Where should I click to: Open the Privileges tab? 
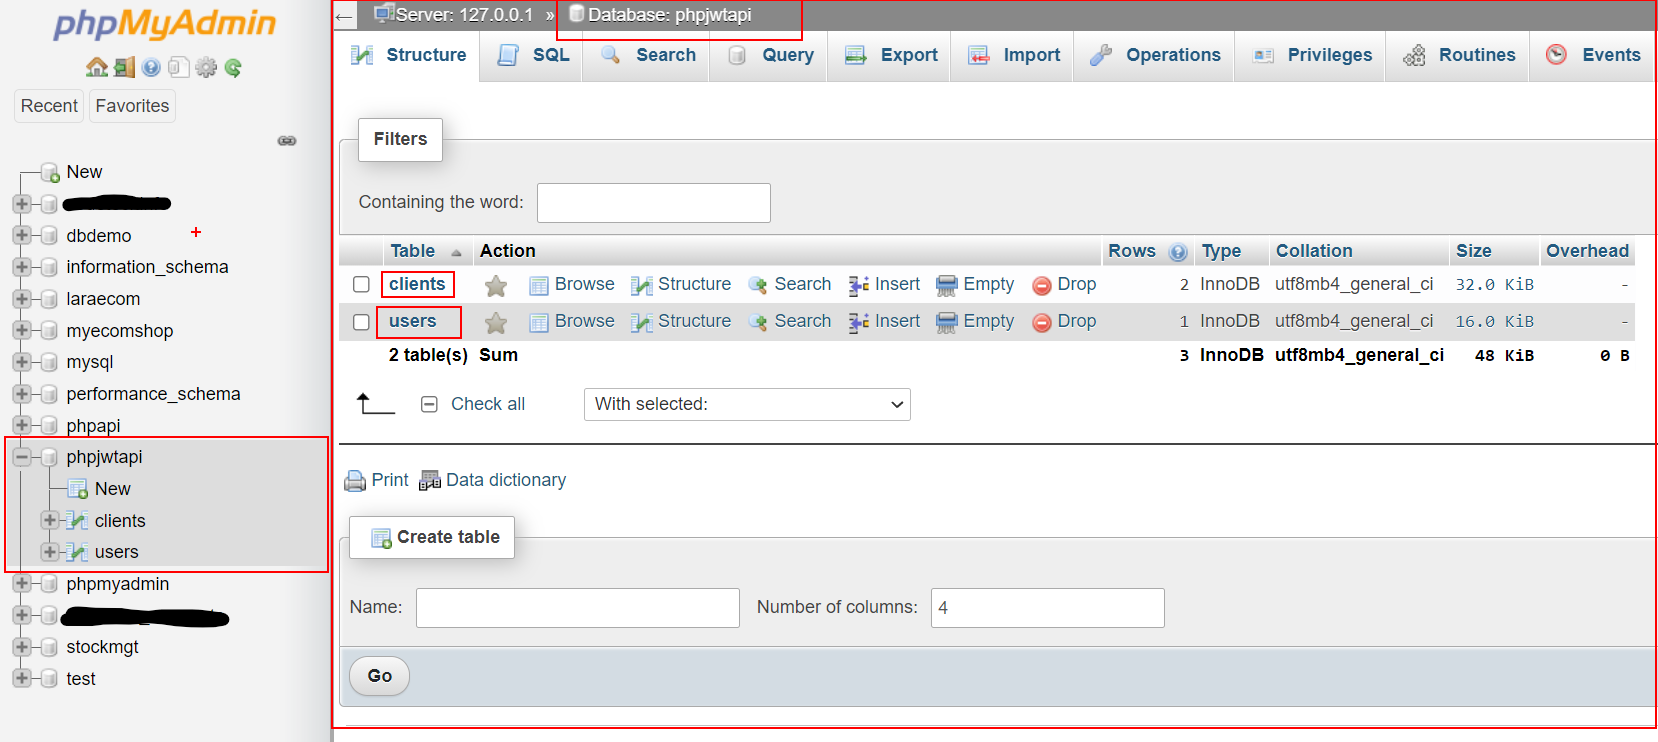click(x=1312, y=55)
